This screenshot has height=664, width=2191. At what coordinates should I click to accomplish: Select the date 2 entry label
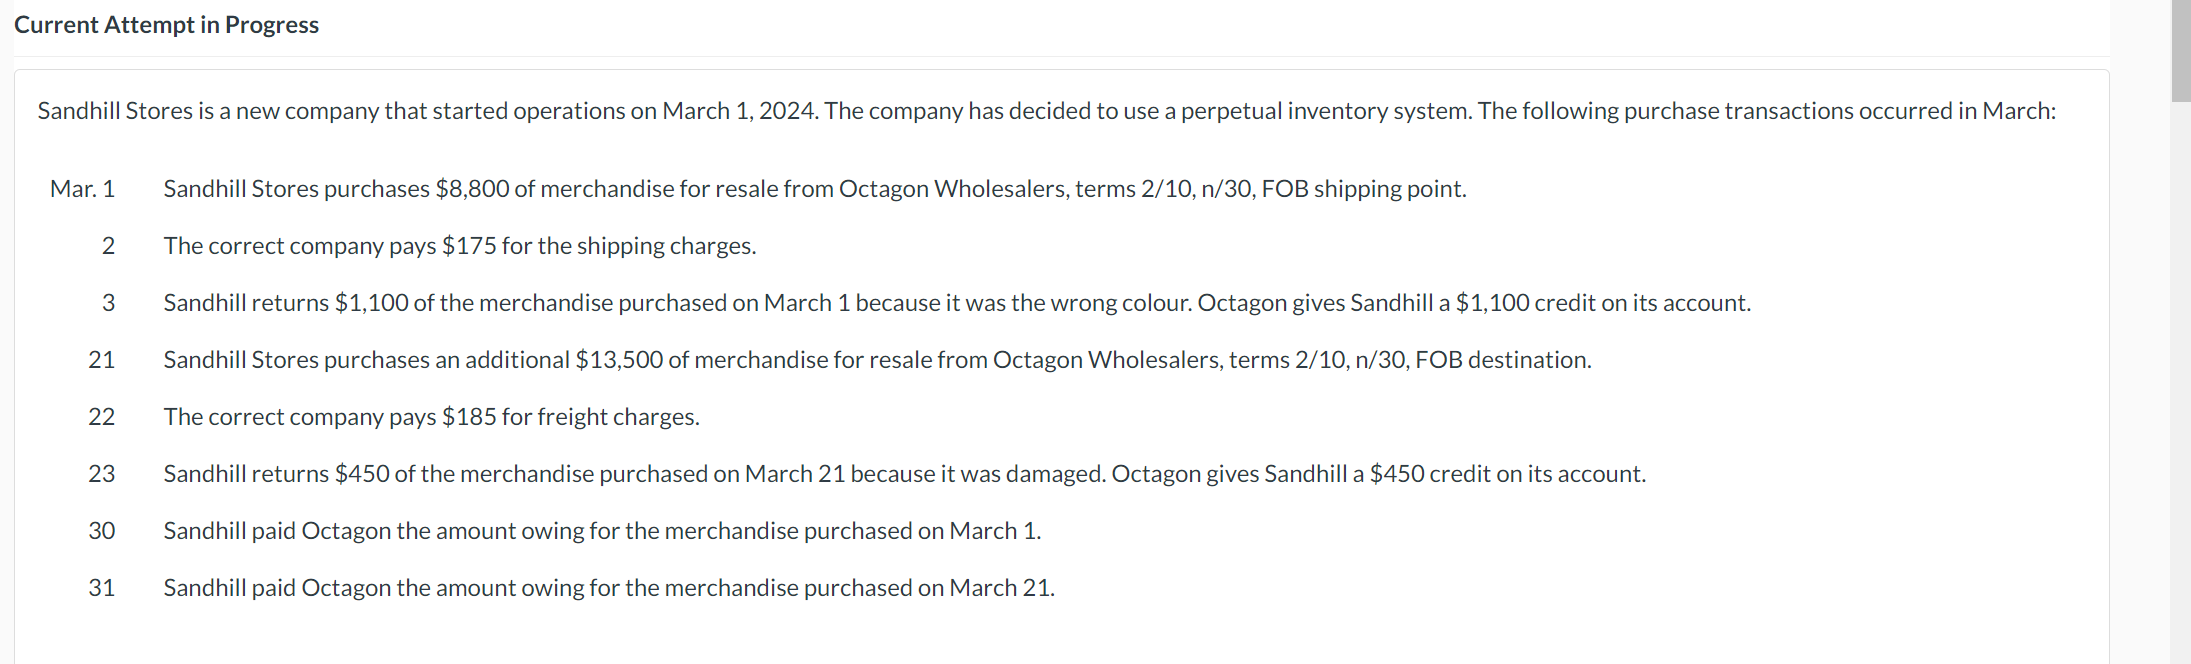point(107,245)
